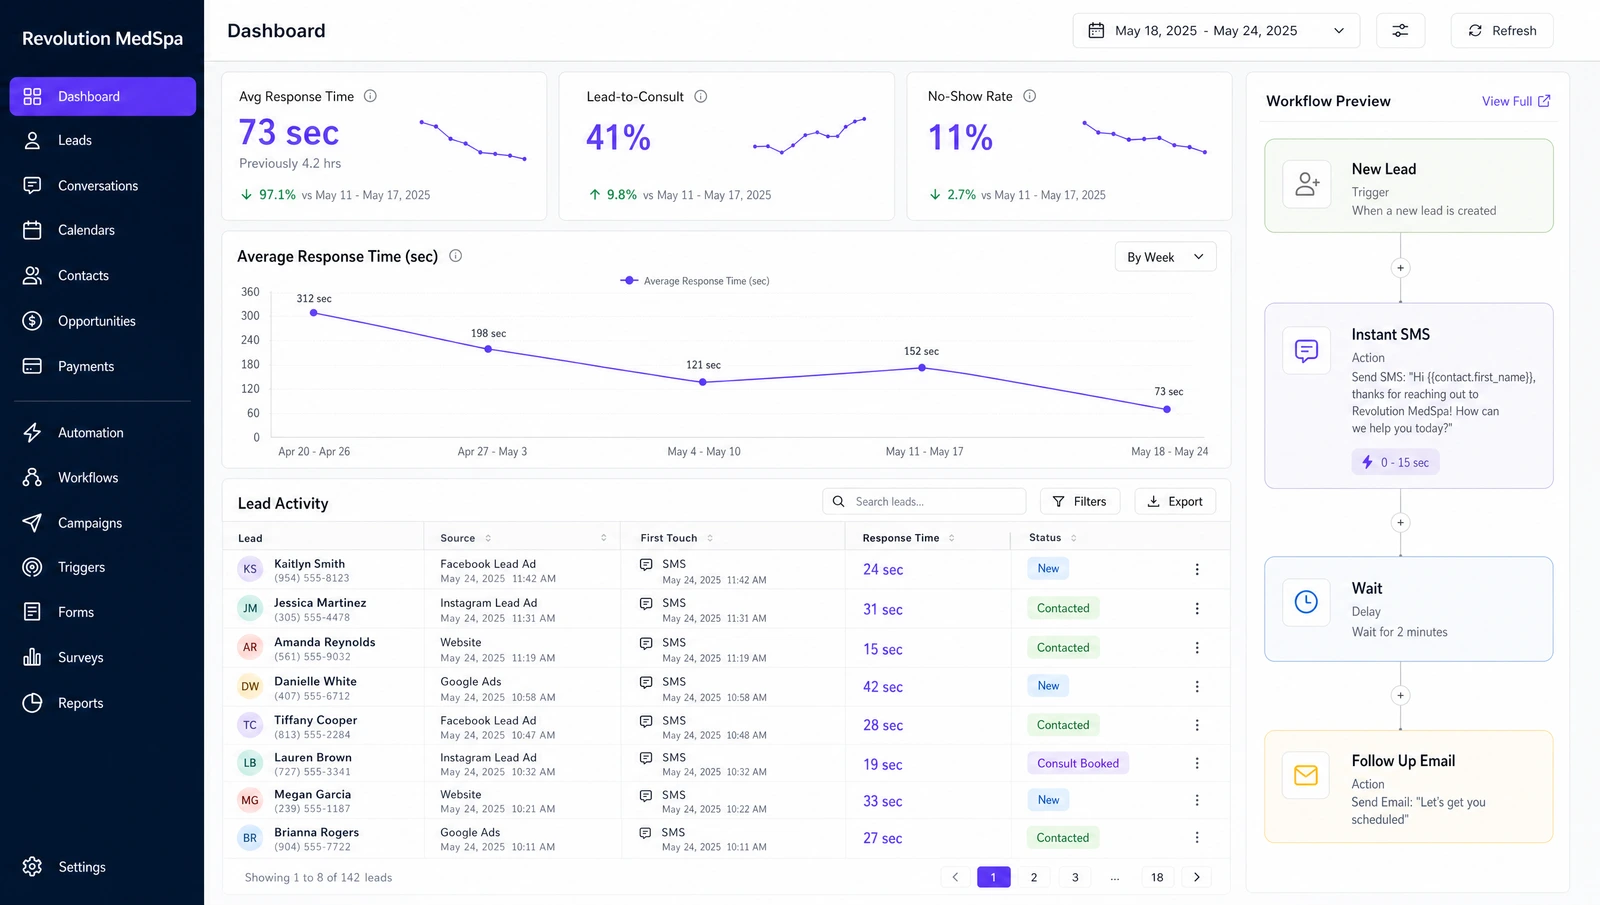Click the Avg Response Time info icon

click(x=370, y=96)
